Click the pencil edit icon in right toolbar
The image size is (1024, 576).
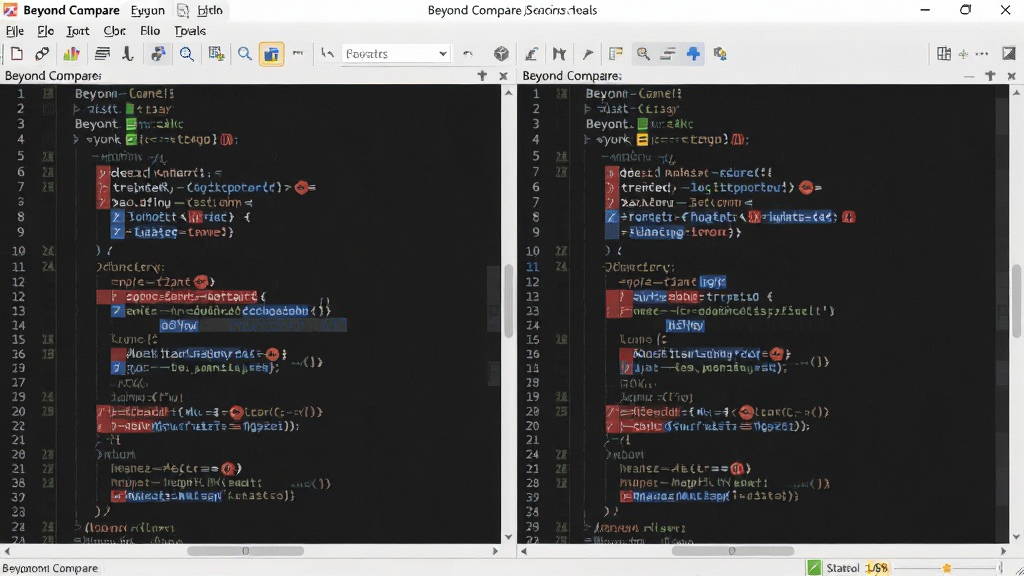click(532, 54)
